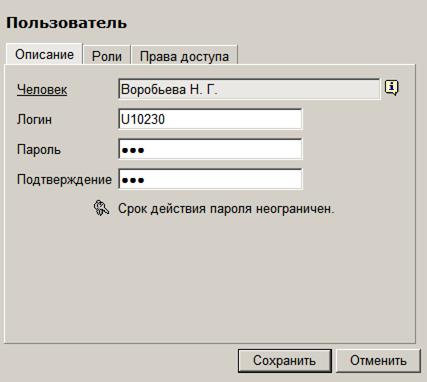Click the Отменить button

[x=378, y=360]
